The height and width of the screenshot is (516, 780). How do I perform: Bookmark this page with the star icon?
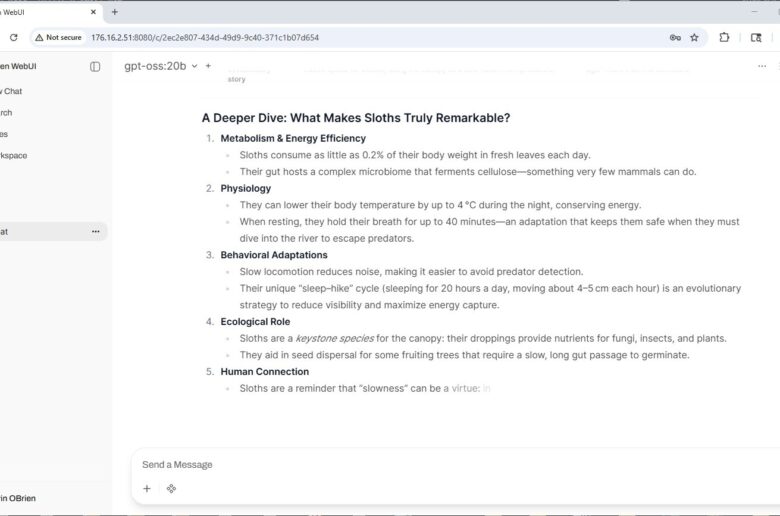point(694,38)
